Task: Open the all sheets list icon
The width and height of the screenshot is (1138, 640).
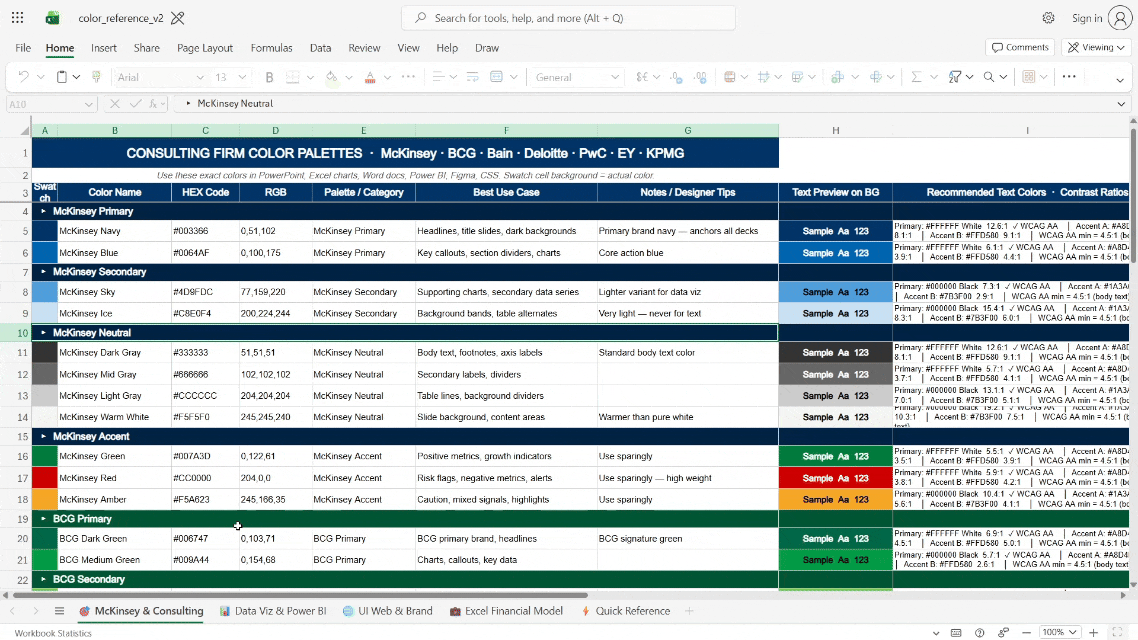Action: [x=60, y=611]
